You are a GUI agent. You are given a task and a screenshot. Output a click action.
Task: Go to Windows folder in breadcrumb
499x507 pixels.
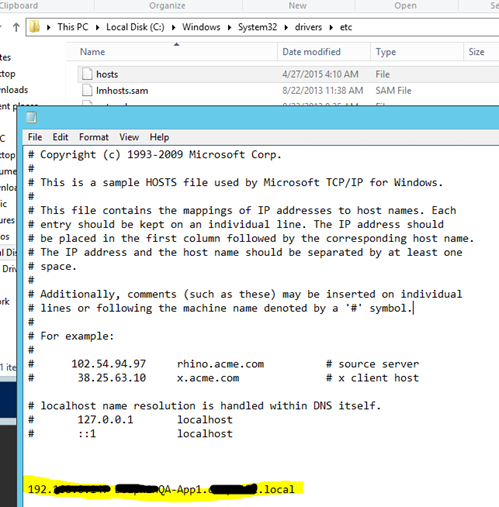(x=201, y=27)
